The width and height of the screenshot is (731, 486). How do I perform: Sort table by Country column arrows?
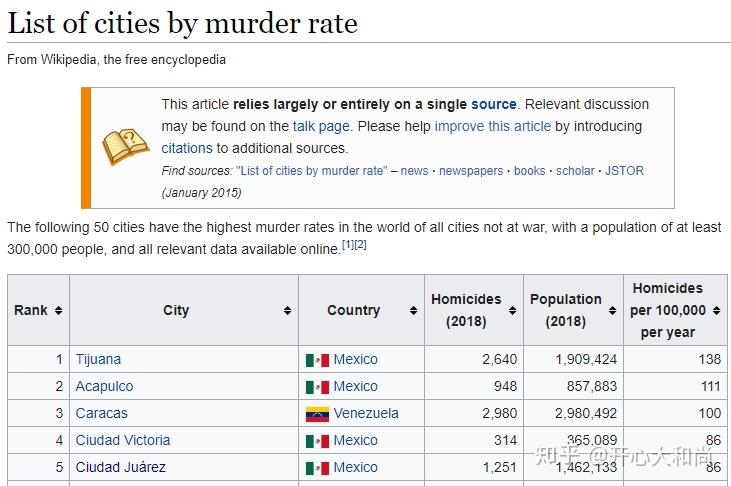[413, 311]
